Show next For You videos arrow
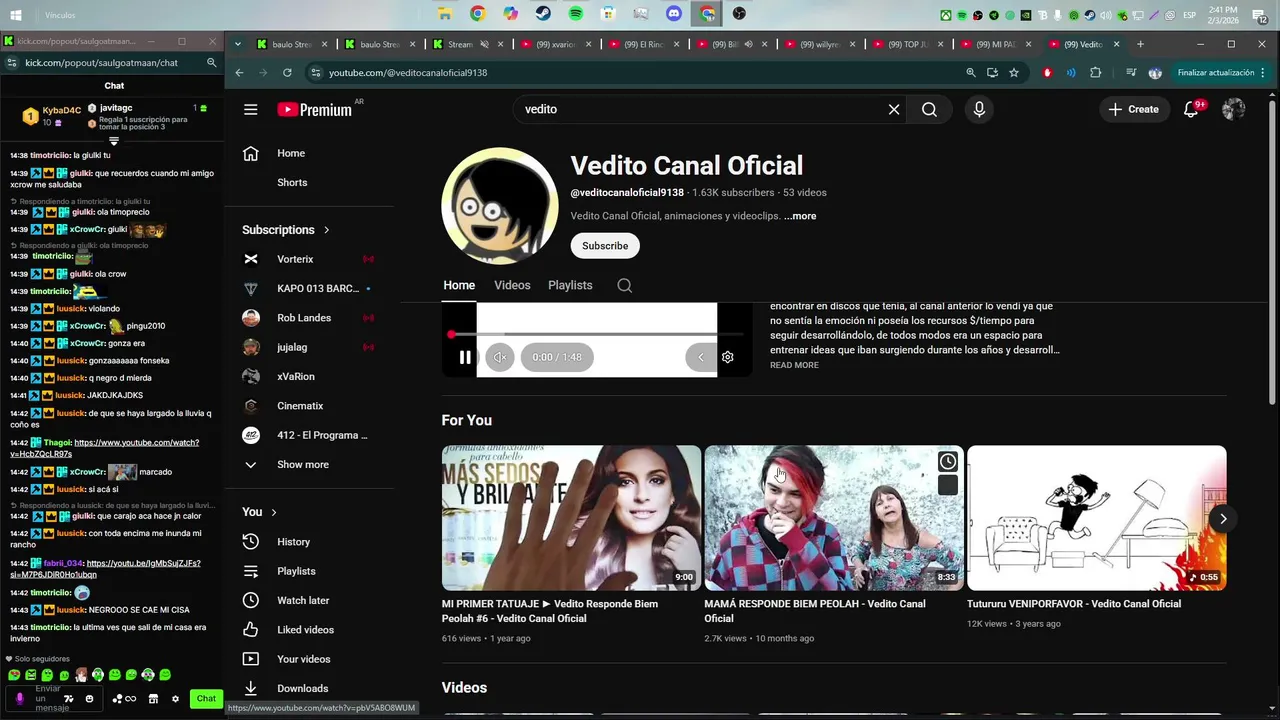The width and height of the screenshot is (1280, 720). click(x=1222, y=518)
